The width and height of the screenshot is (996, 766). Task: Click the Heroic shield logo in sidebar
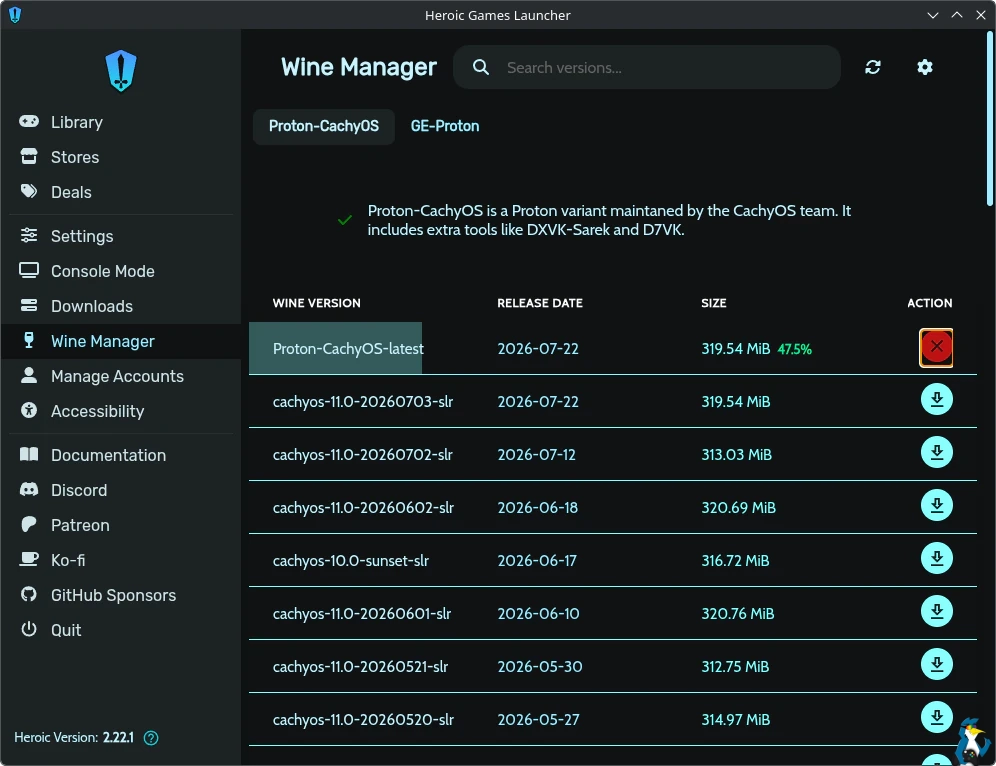[x=121, y=71]
